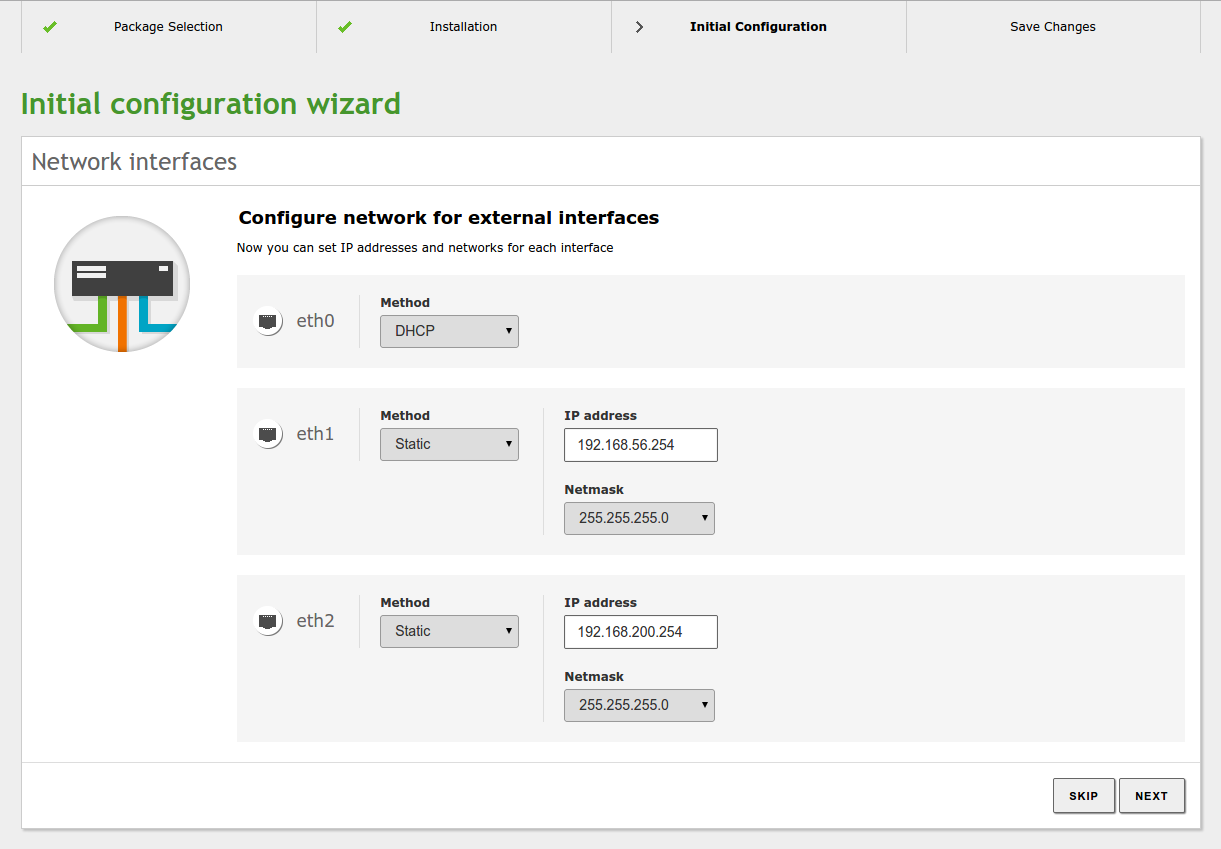
Task: Click the eth0 interface label
Action: point(315,321)
